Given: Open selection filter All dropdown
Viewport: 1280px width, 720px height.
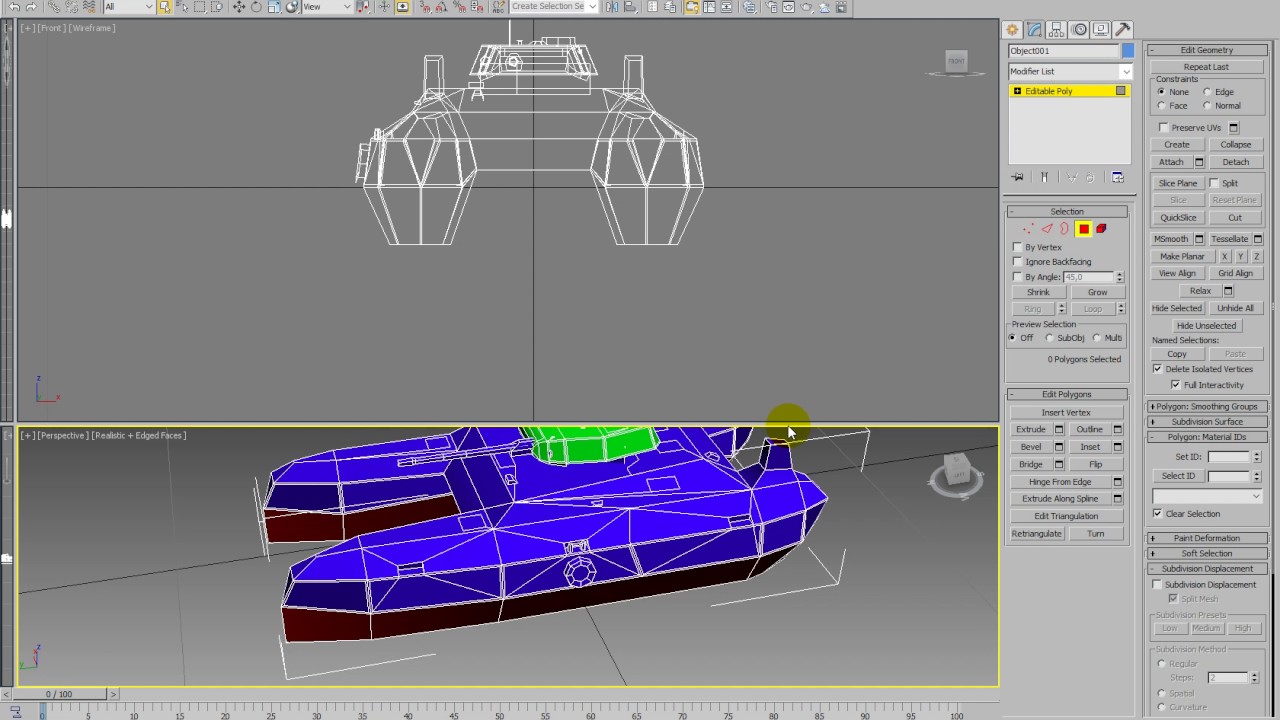Looking at the screenshot, I should click(x=129, y=7).
